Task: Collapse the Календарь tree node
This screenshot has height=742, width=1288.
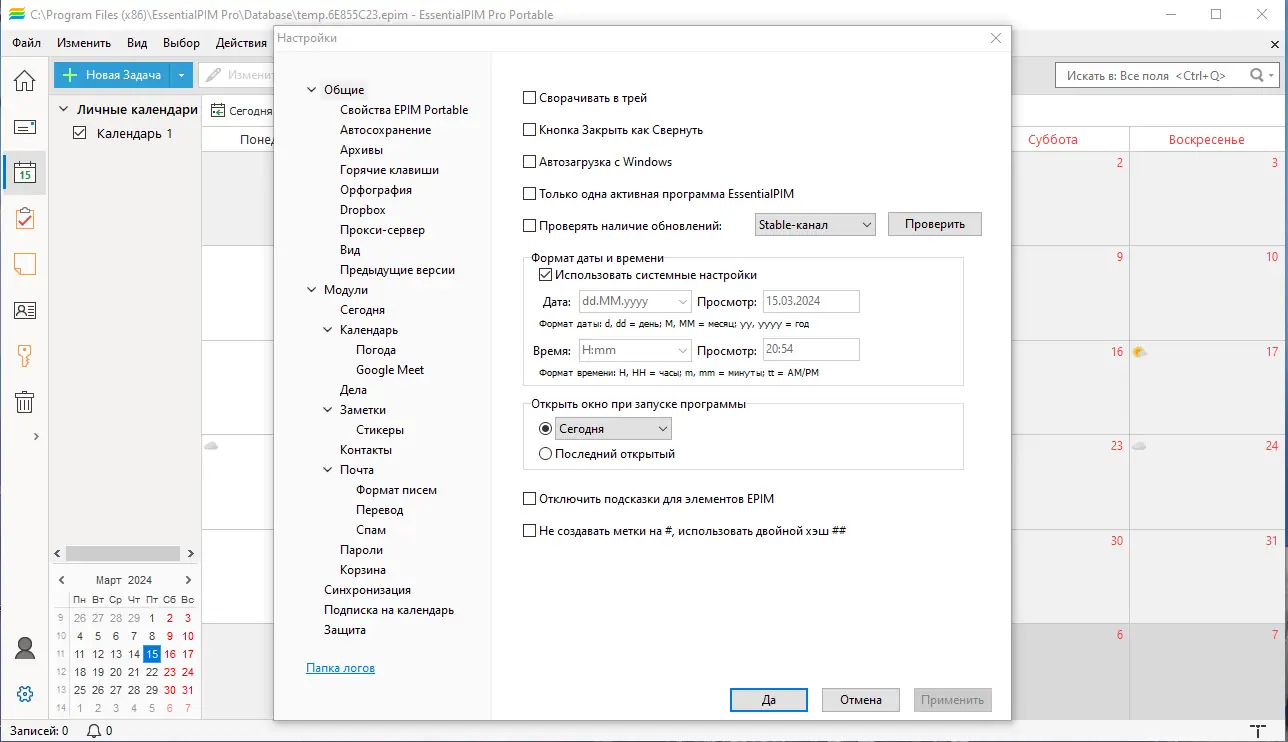Action: [x=329, y=330]
